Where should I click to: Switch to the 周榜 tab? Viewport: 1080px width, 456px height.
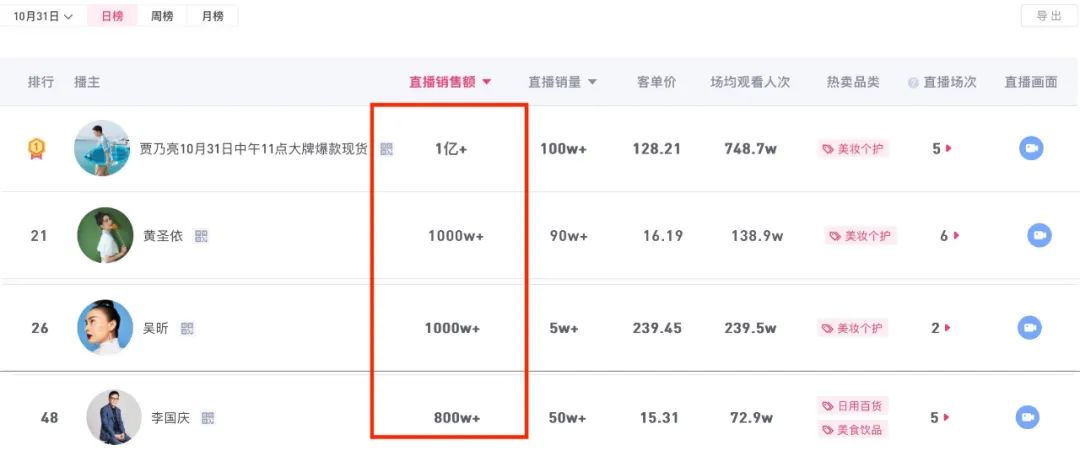click(162, 16)
